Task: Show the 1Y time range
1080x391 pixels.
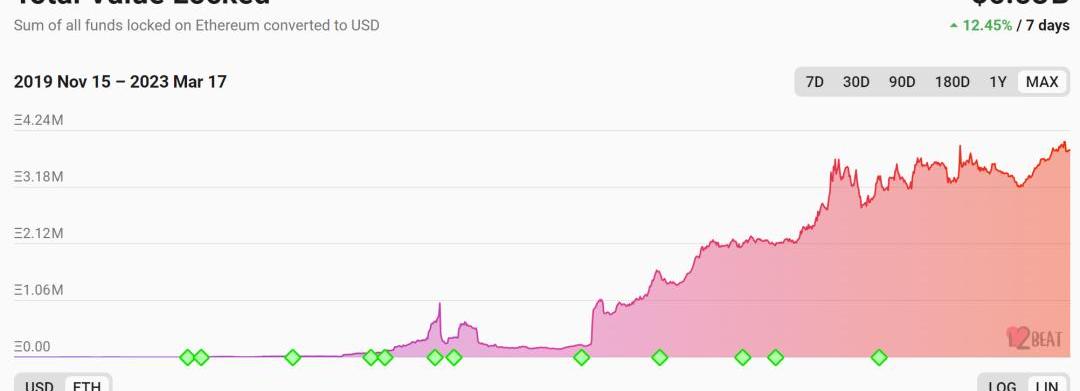Action: point(998,82)
